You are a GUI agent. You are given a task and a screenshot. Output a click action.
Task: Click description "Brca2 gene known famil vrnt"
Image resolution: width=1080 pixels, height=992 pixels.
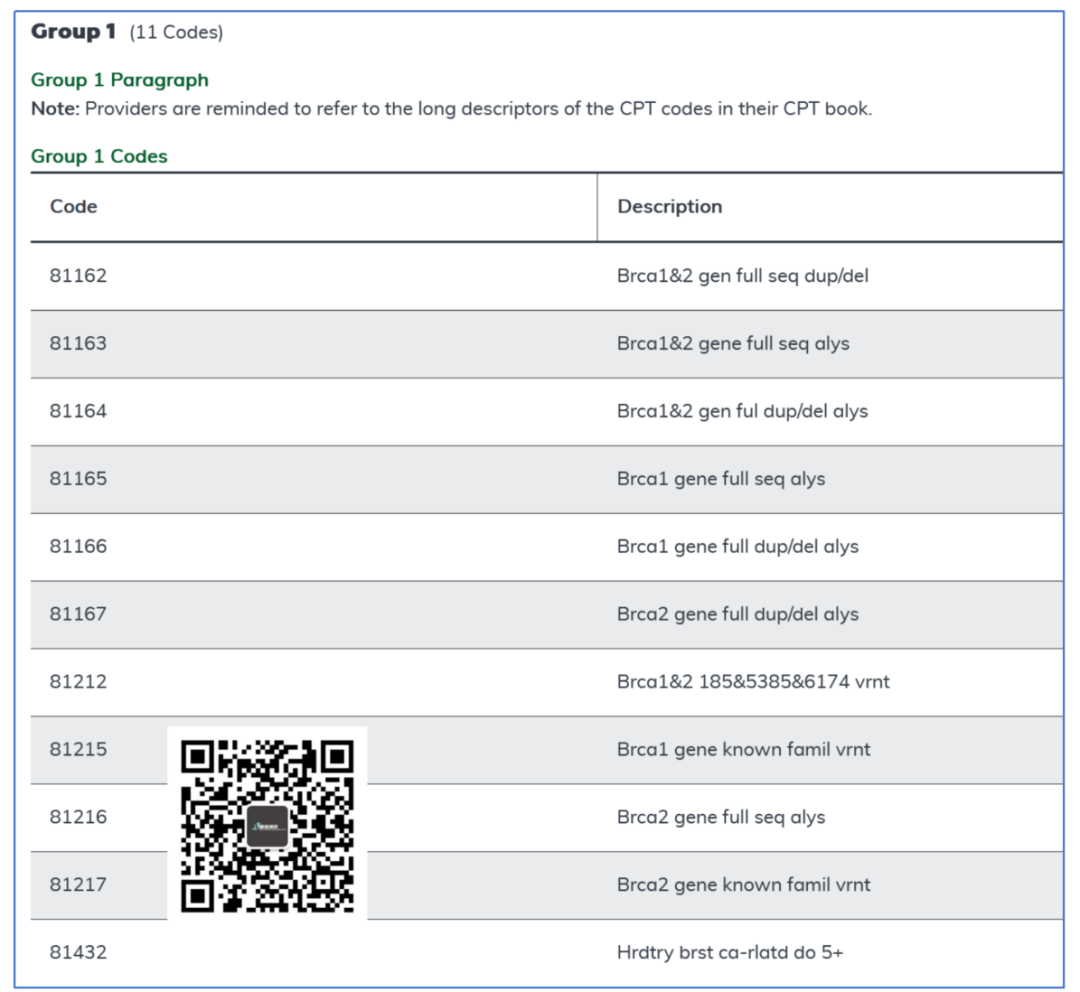[743, 885]
